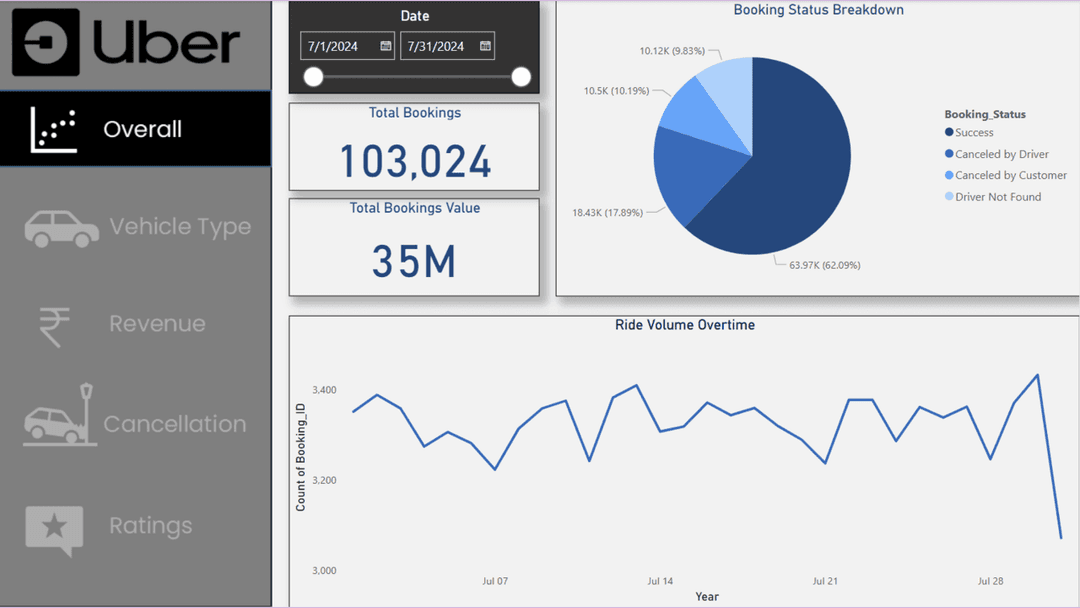Click the car icon for Vehicle Type
Screen dimensions: 1080x608
point(61,228)
